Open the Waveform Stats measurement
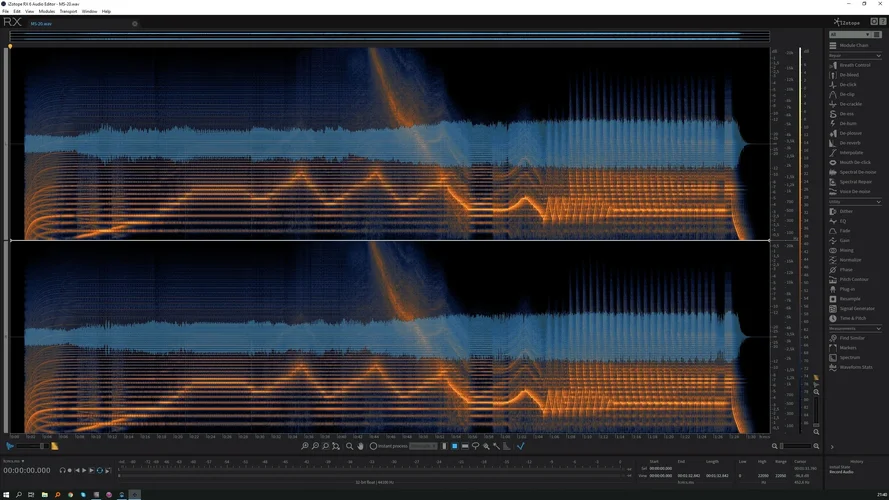Image resolution: width=889 pixels, height=500 pixels. (856, 367)
